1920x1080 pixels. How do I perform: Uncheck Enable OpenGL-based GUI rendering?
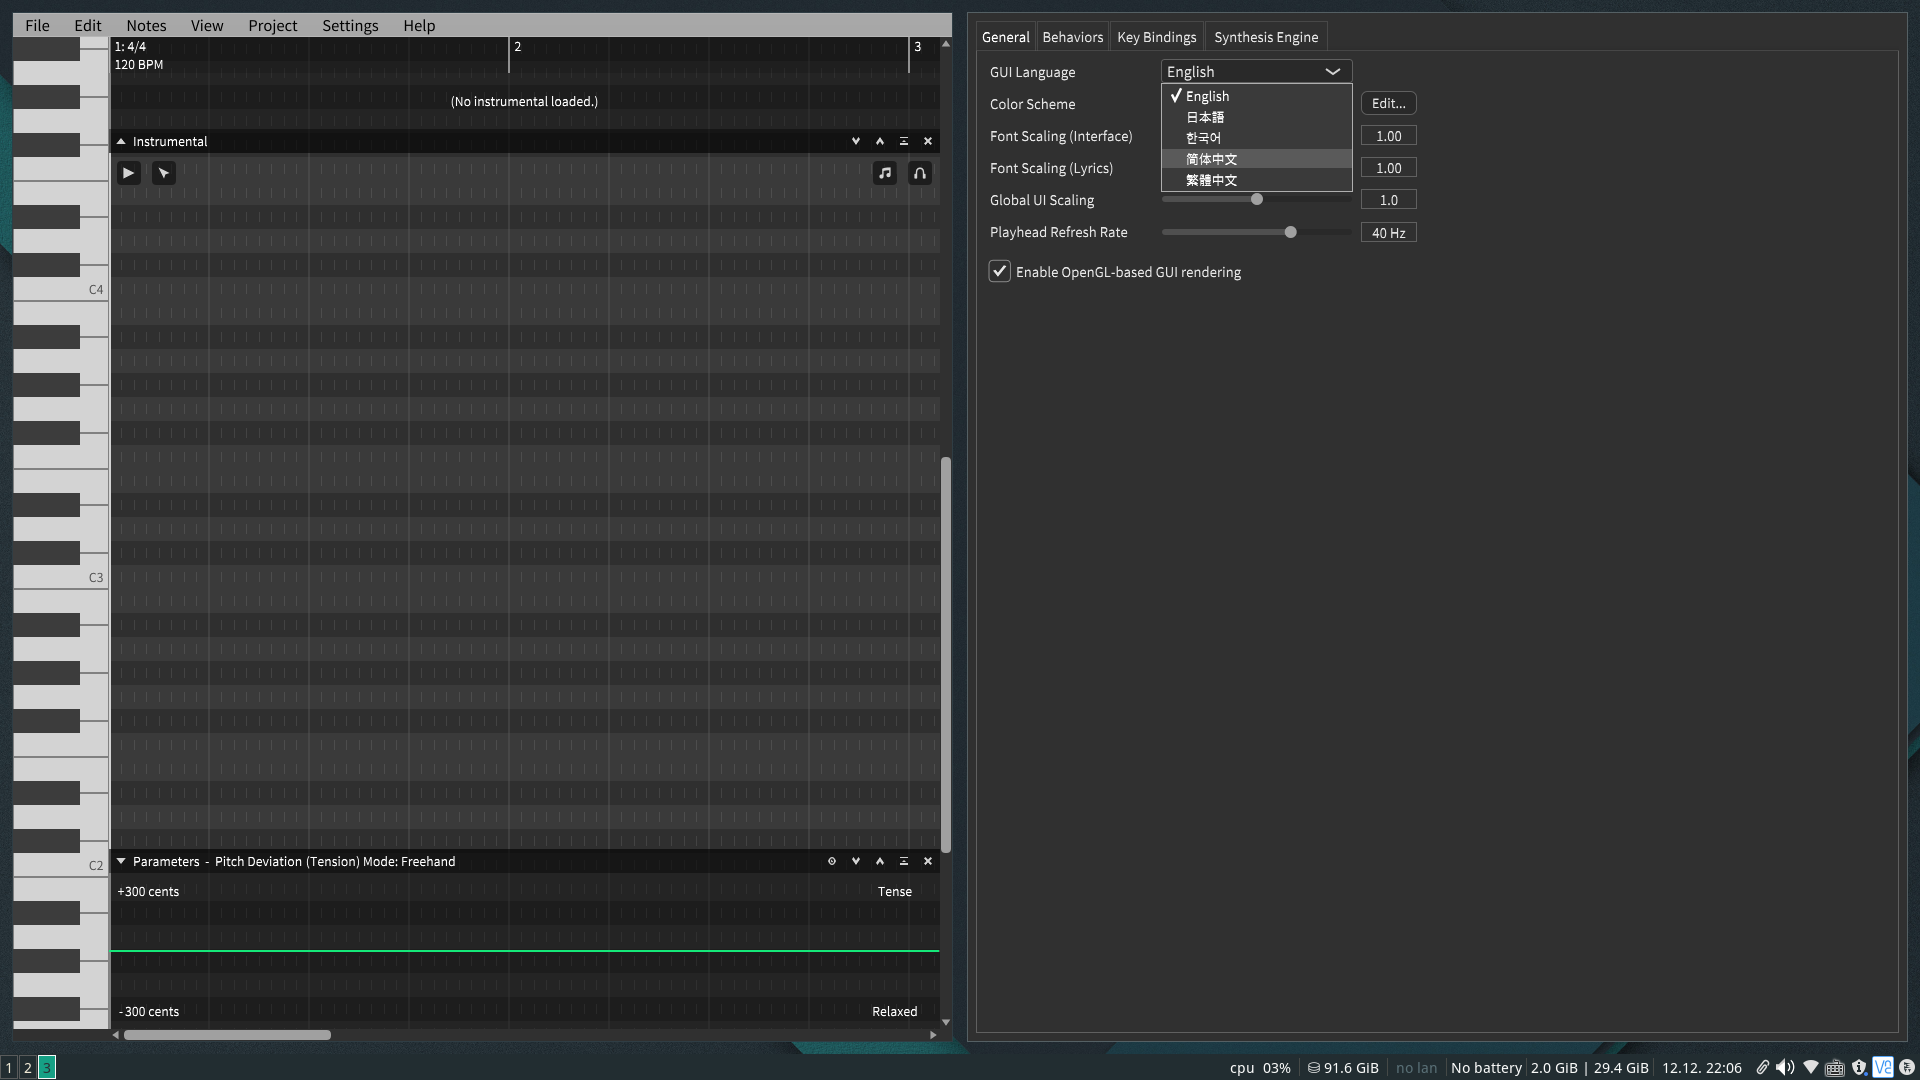1000,272
